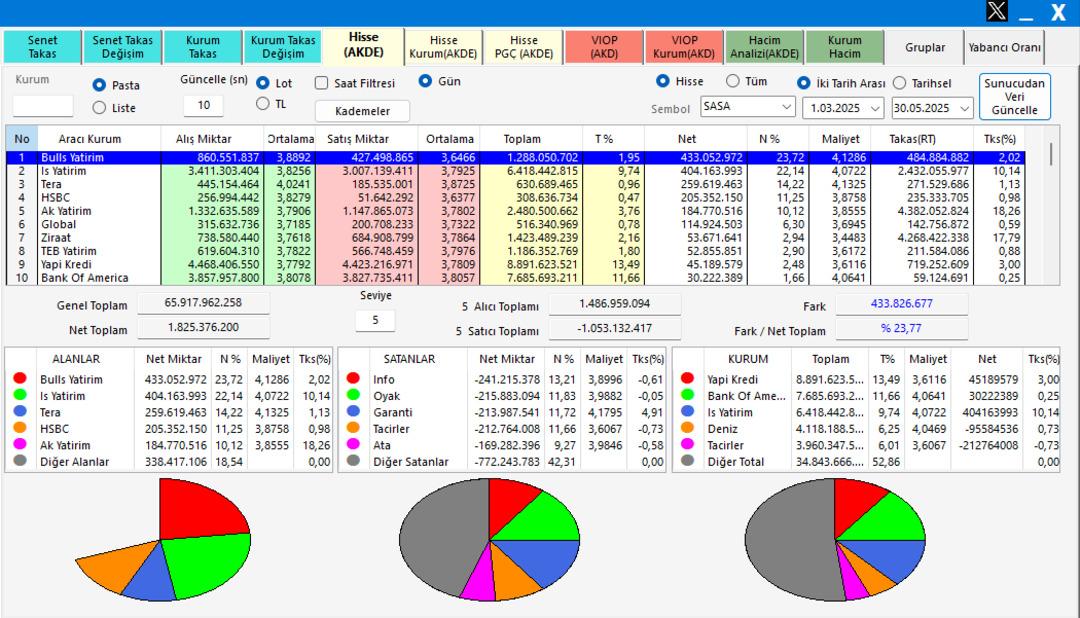Focus the Kurum input field
The width and height of the screenshot is (1080, 618).
pyautogui.click(x=43, y=106)
